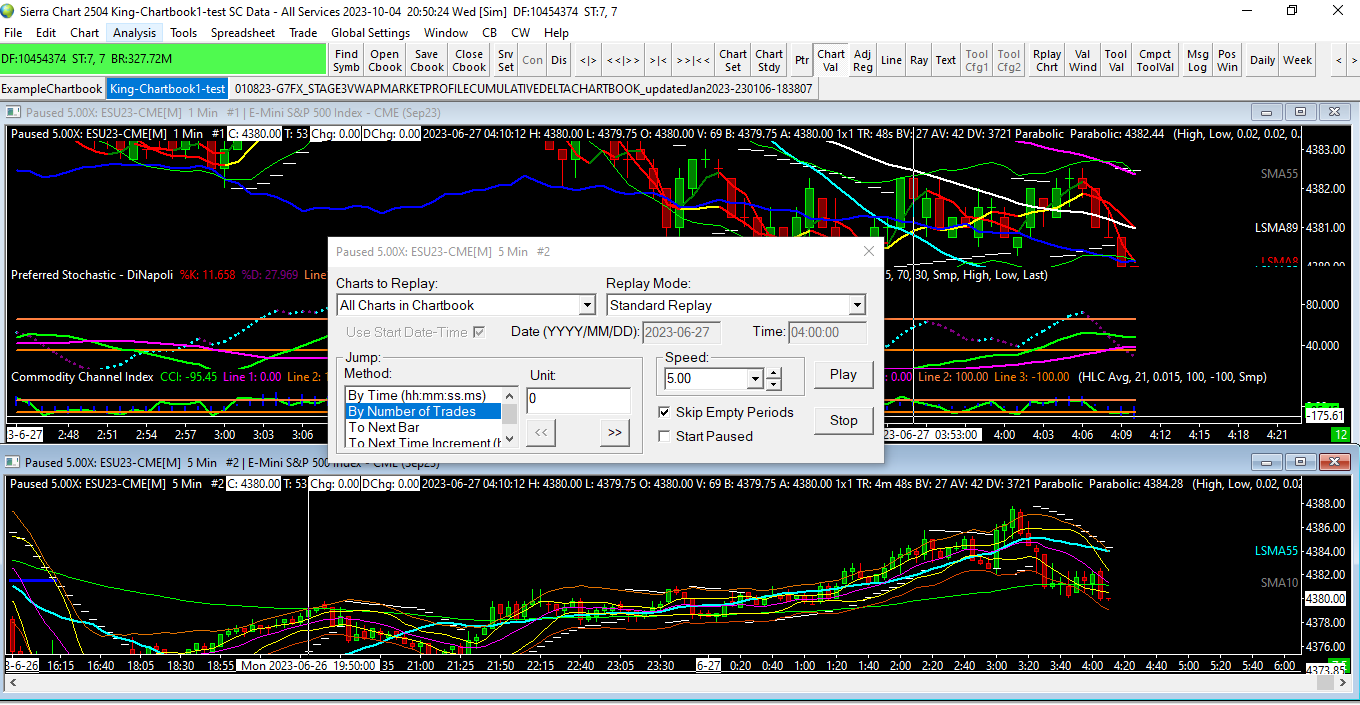The image size is (1360, 705).
Task: Click the Play button in replay dialog
Action: pos(843,374)
